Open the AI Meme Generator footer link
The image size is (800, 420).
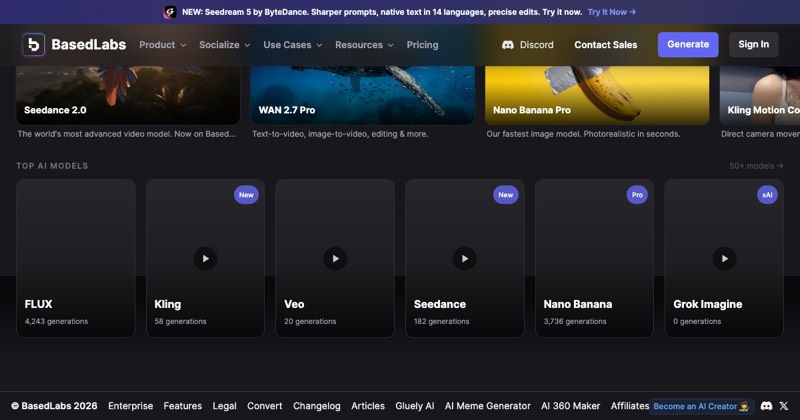tap(488, 406)
